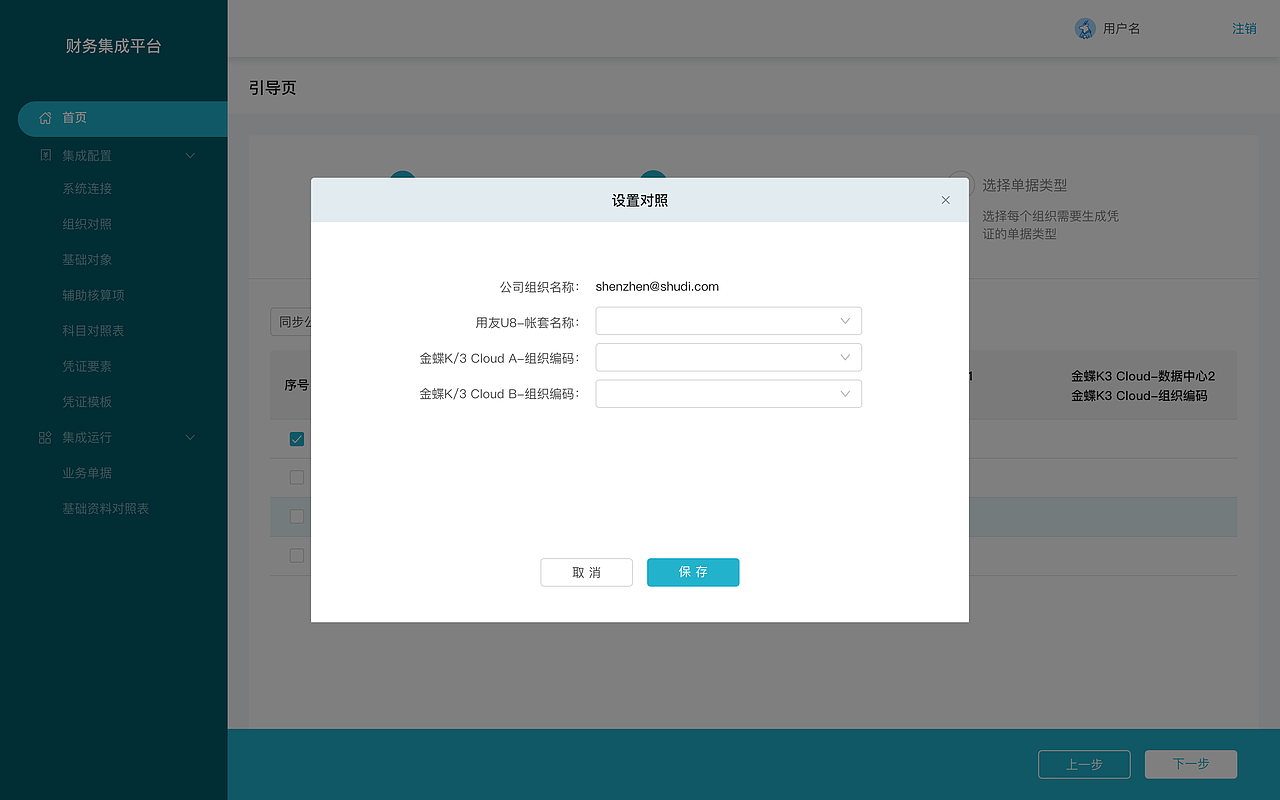Click the 上一步 button
The height and width of the screenshot is (800, 1280).
coord(1084,764)
